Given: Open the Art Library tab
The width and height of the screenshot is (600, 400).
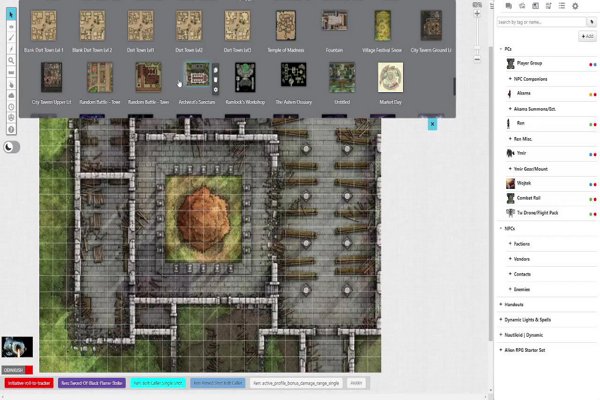Looking at the screenshot, I should [522, 6].
